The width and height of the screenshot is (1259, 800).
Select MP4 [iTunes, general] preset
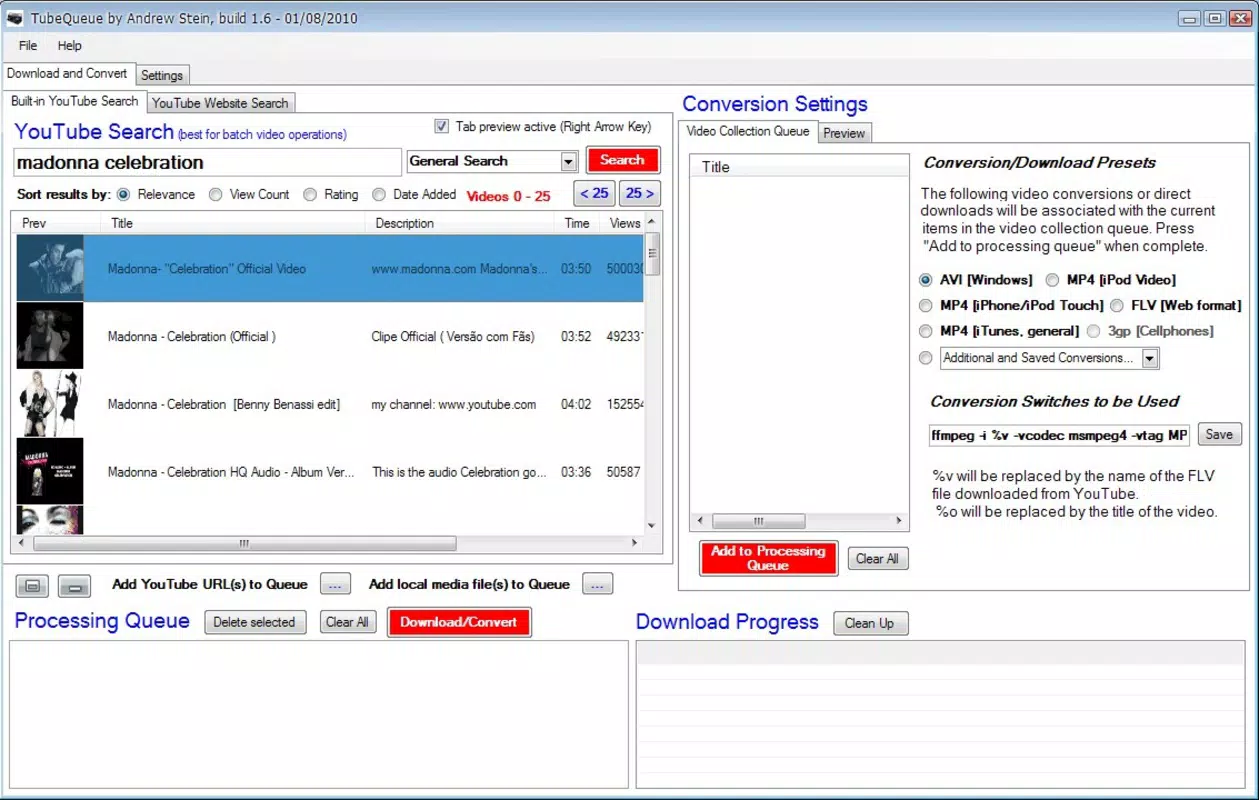[x=925, y=331]
